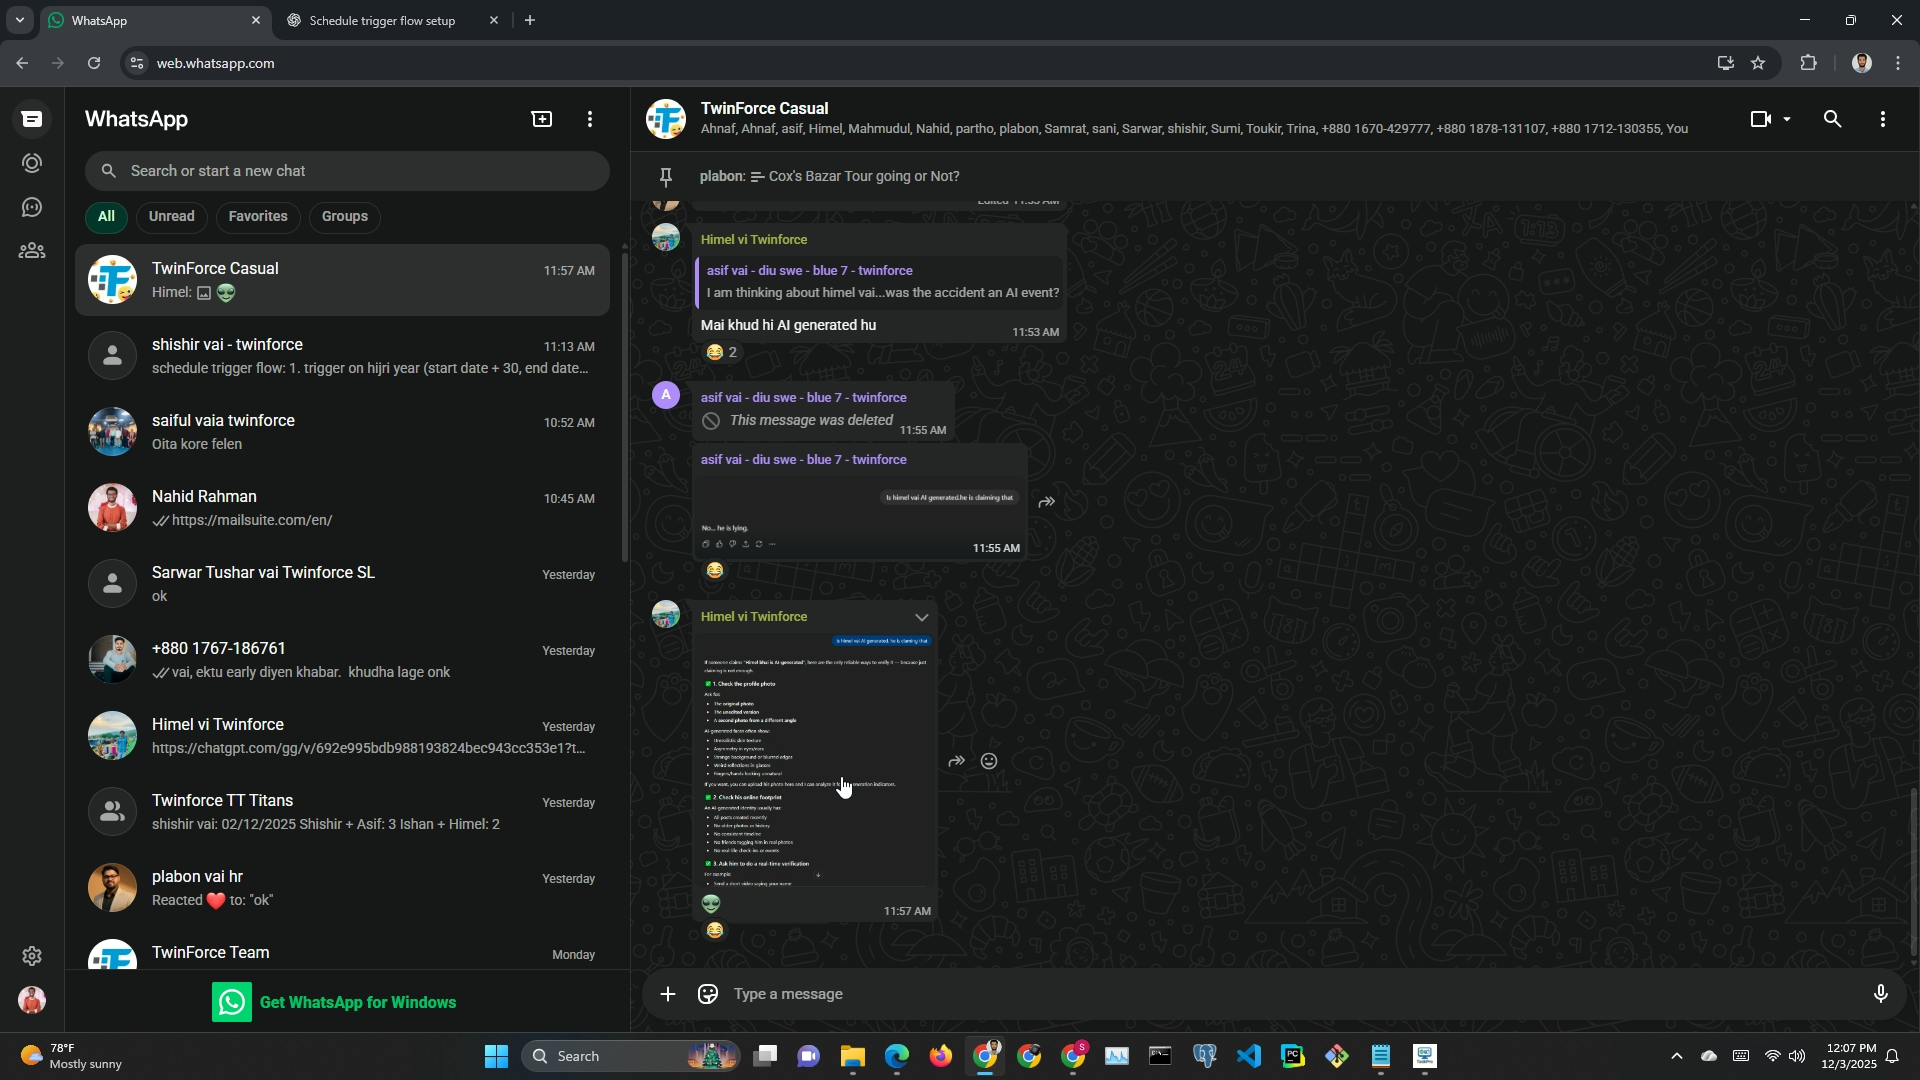React to Himel's image with emoji
This screenshot has width=1920, height=1080.
[x=989, y=762]
